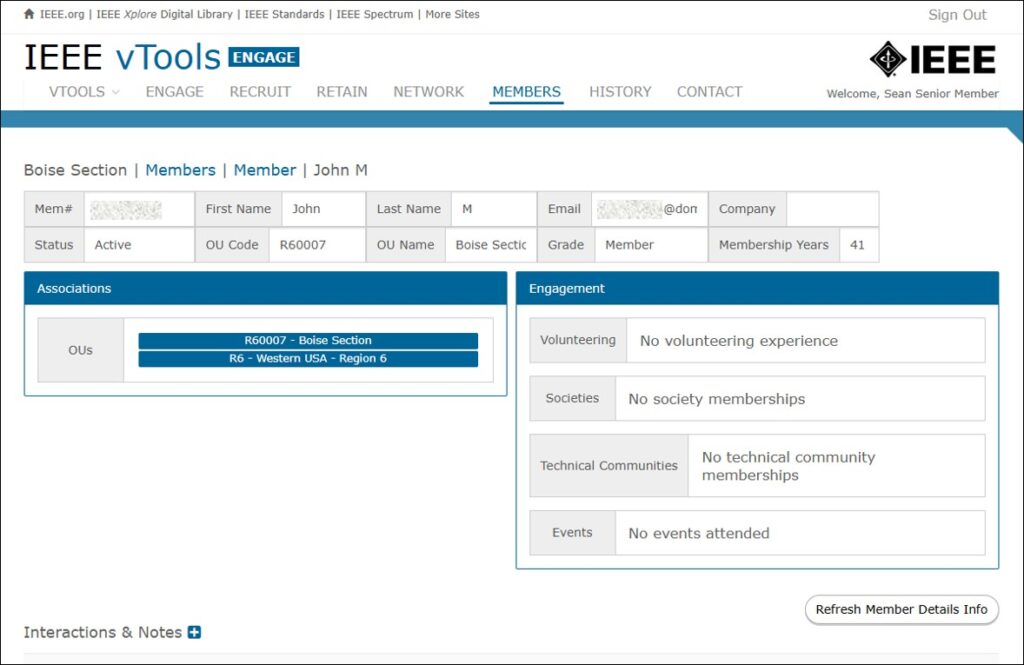Click the Technical Communities row label
This screenshot has height=665, width=1024.
point(609,466)
